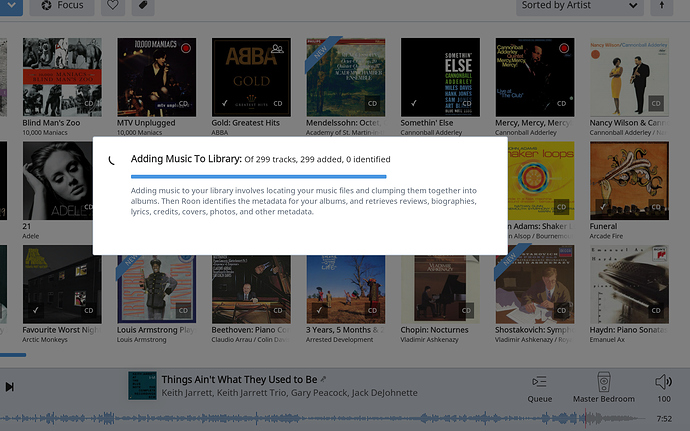Click the heart favorites filter icon

[113, 6]
